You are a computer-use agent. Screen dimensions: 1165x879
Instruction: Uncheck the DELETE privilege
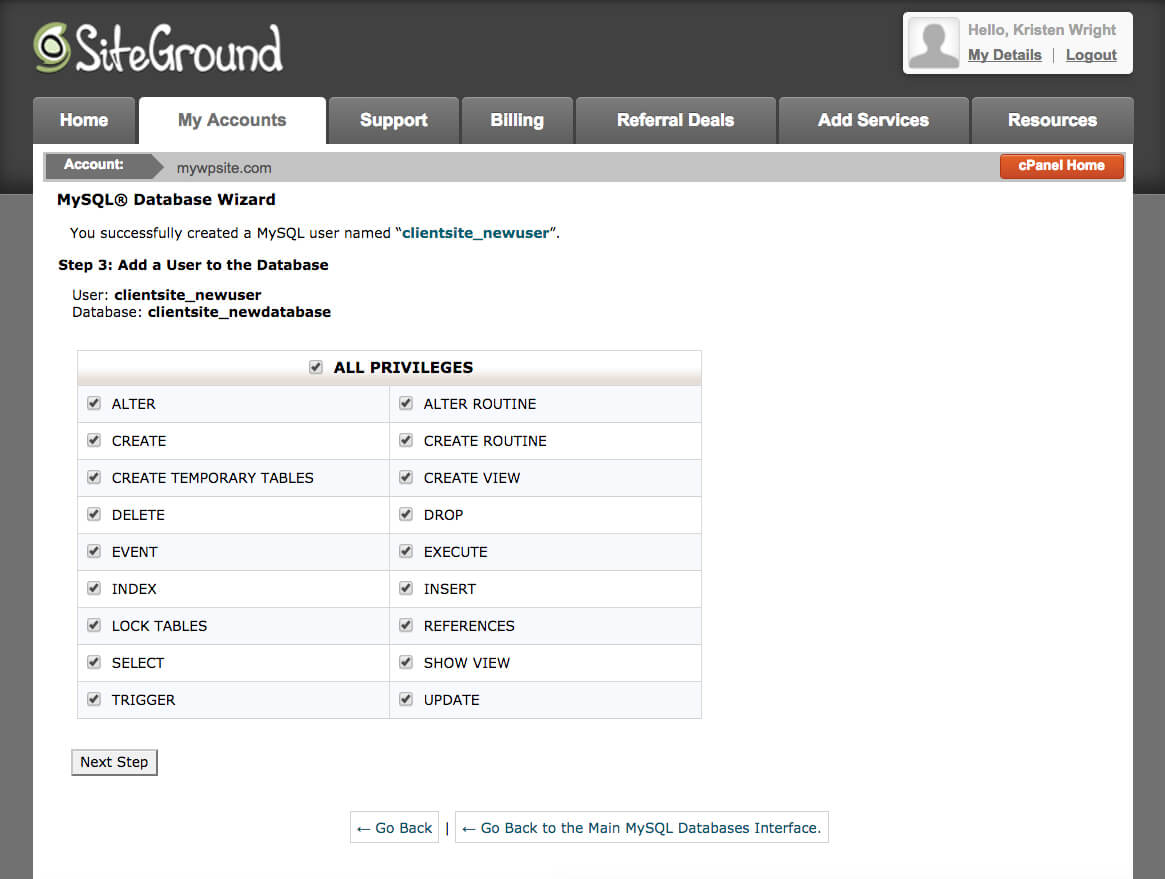94,514
